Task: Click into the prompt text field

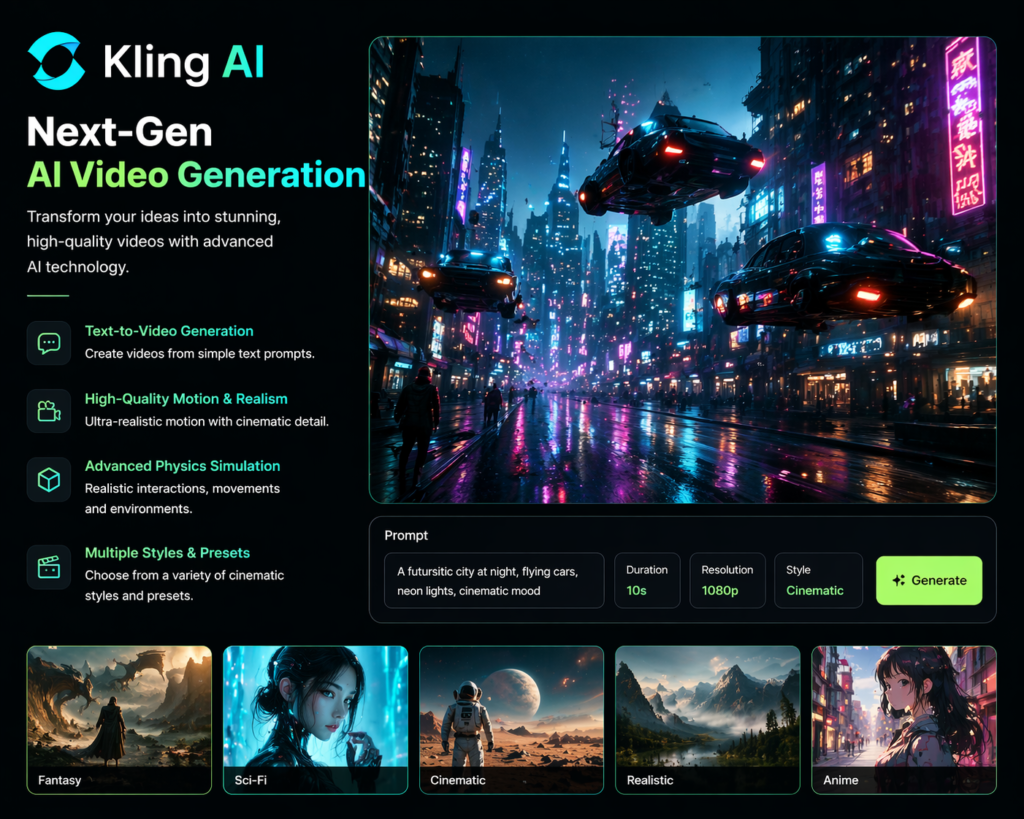Action: (x=493, y=580)
